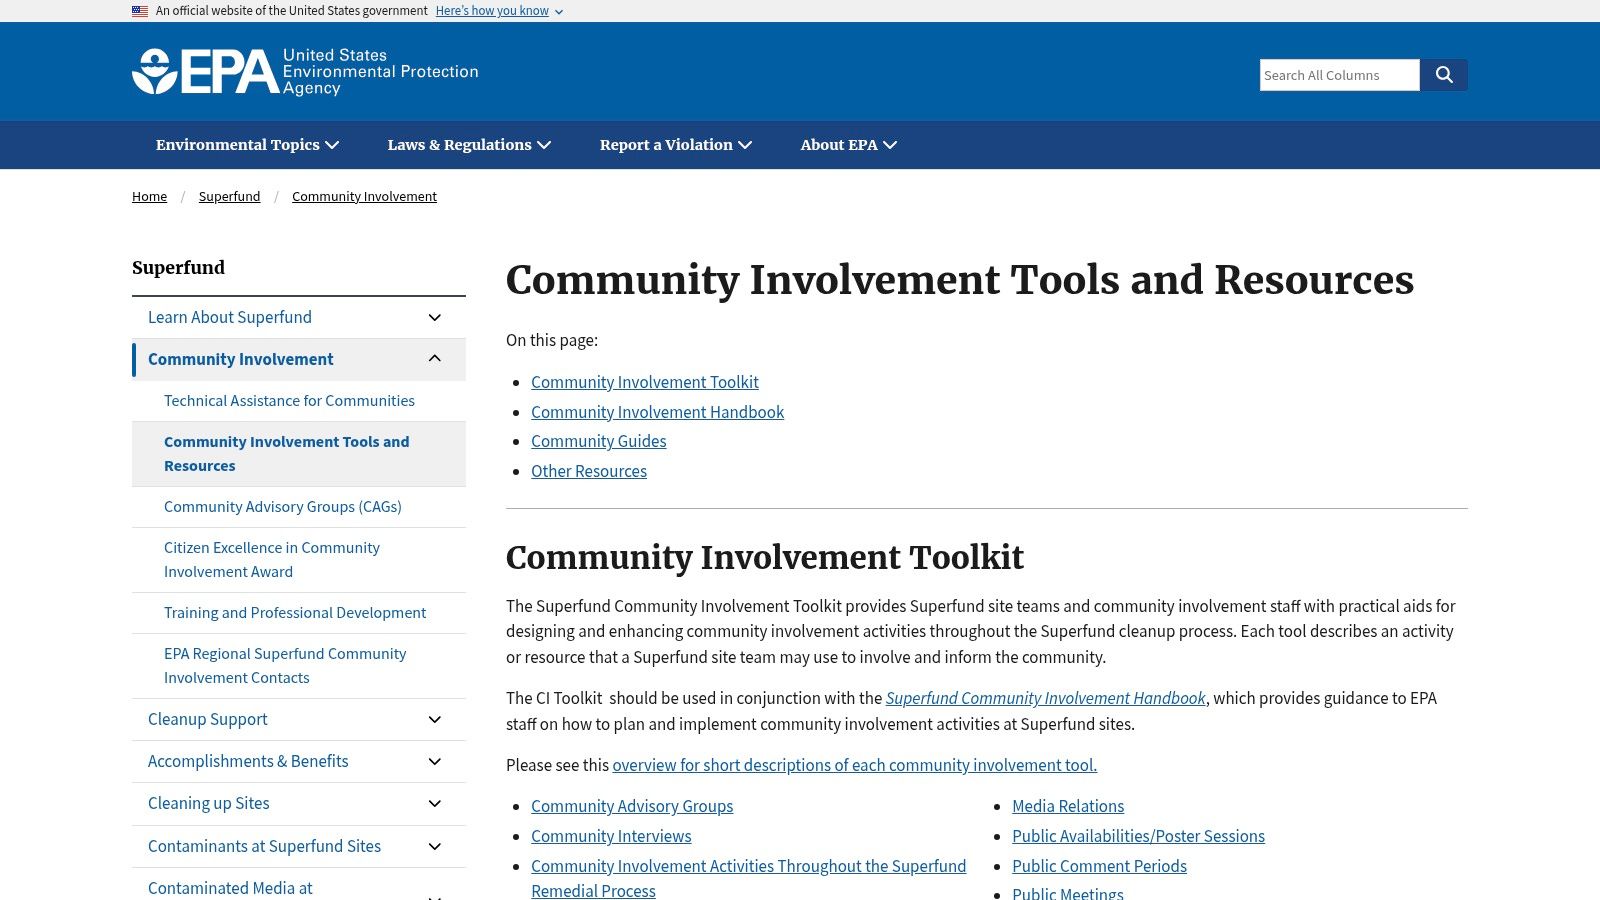Open overview of community involvement tool descriptions

(855, 765)
